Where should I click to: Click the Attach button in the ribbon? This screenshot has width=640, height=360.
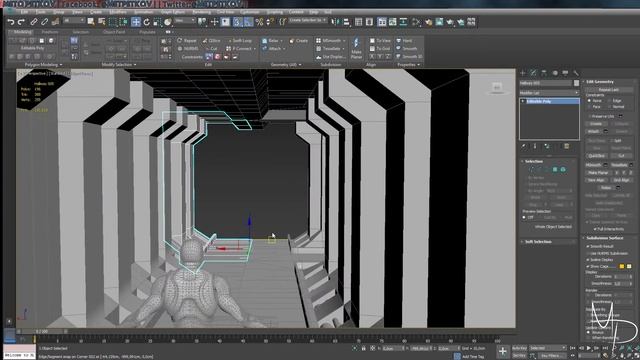tap(271, 49)
